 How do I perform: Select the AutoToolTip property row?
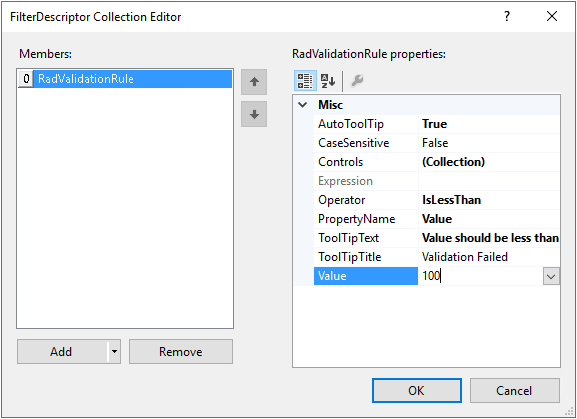pyautogui.click(x=436, y=124)
